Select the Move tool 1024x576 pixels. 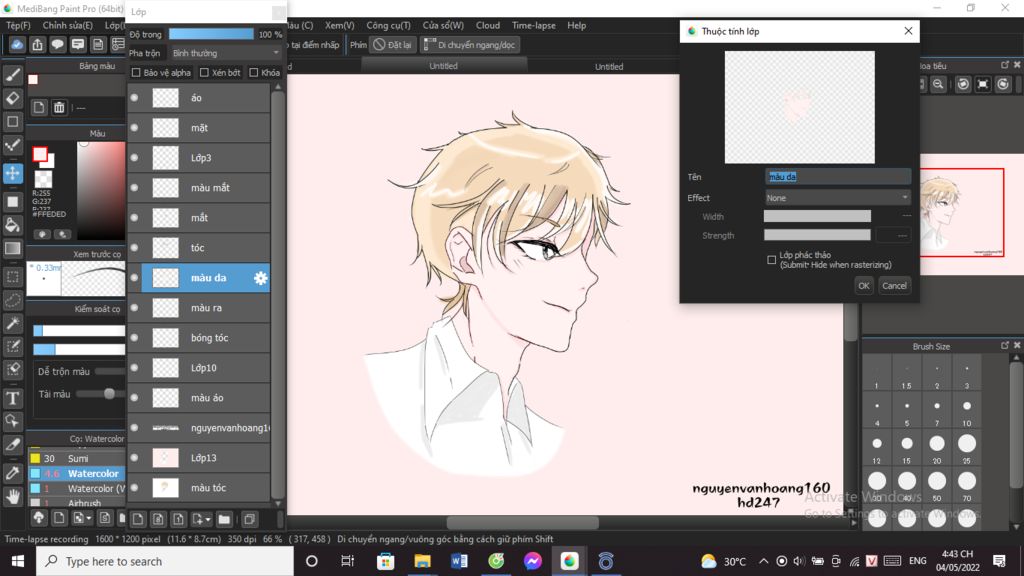tap(12, 173)
